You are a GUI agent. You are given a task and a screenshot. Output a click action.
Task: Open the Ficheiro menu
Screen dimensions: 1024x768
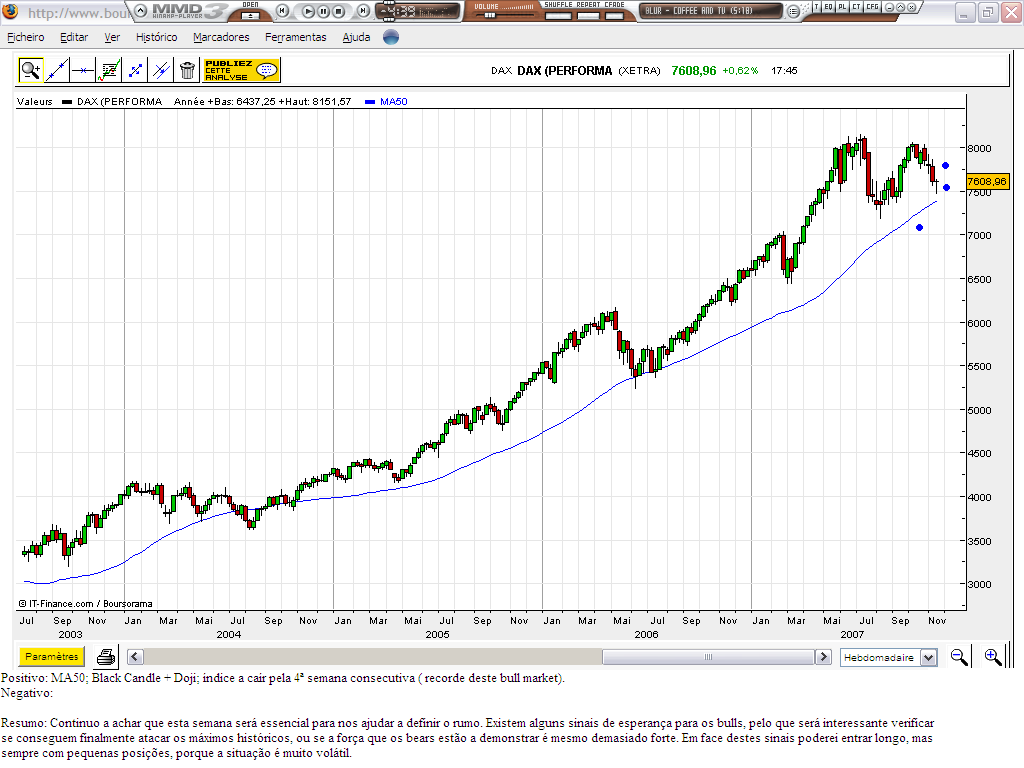[25, 37]
